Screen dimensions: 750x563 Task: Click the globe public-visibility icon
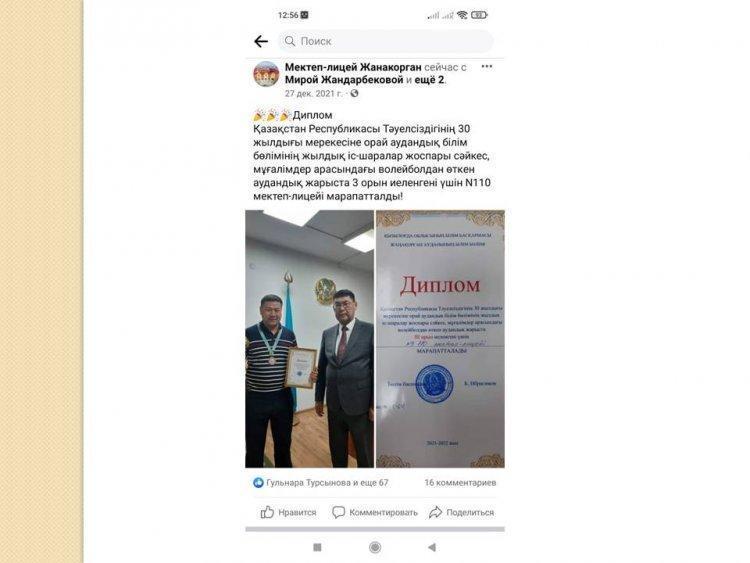354,94
